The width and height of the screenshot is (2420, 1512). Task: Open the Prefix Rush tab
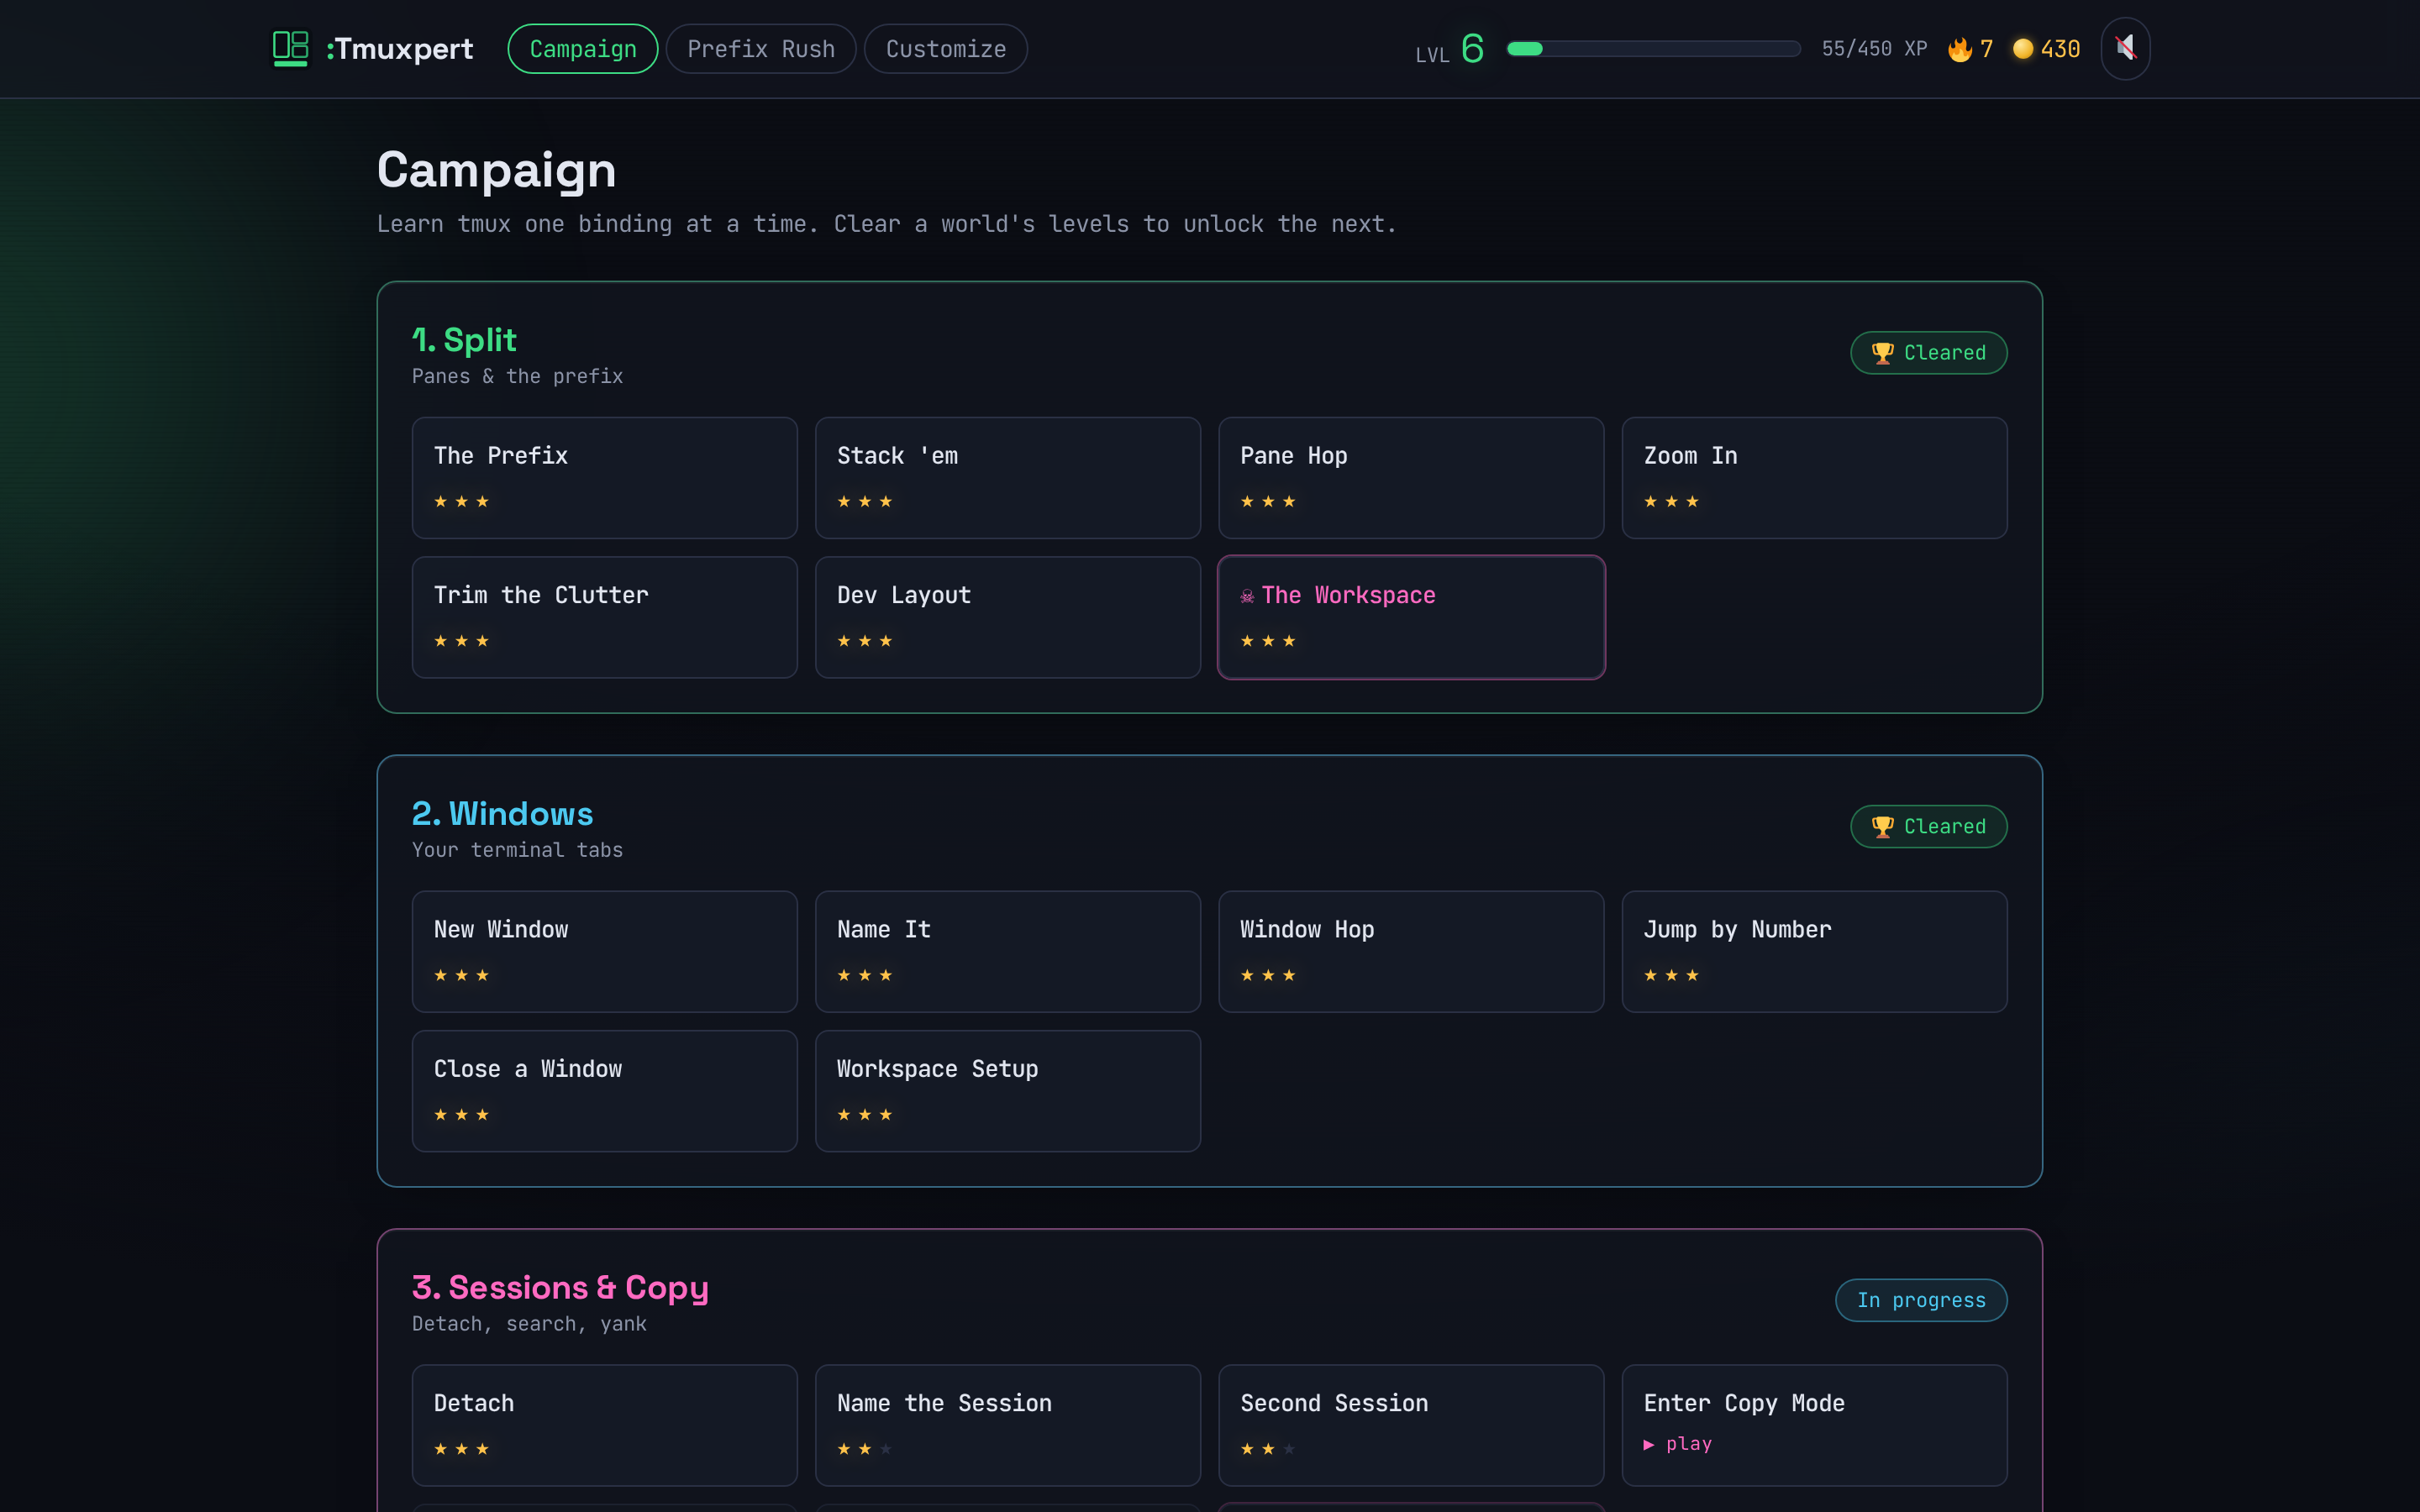(x=761, y=49)
